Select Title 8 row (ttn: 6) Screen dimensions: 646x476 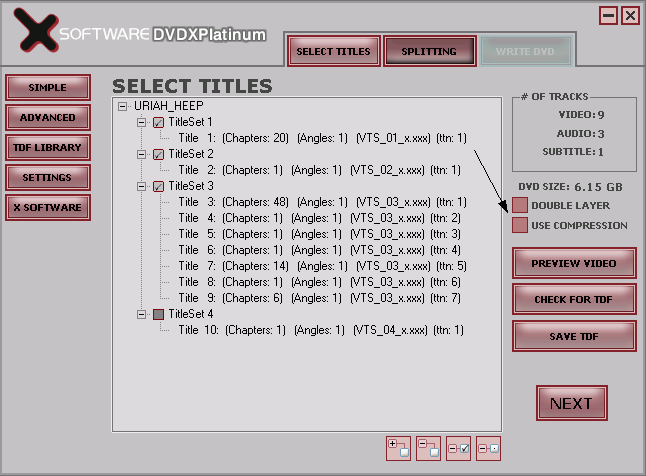(320, 282)
